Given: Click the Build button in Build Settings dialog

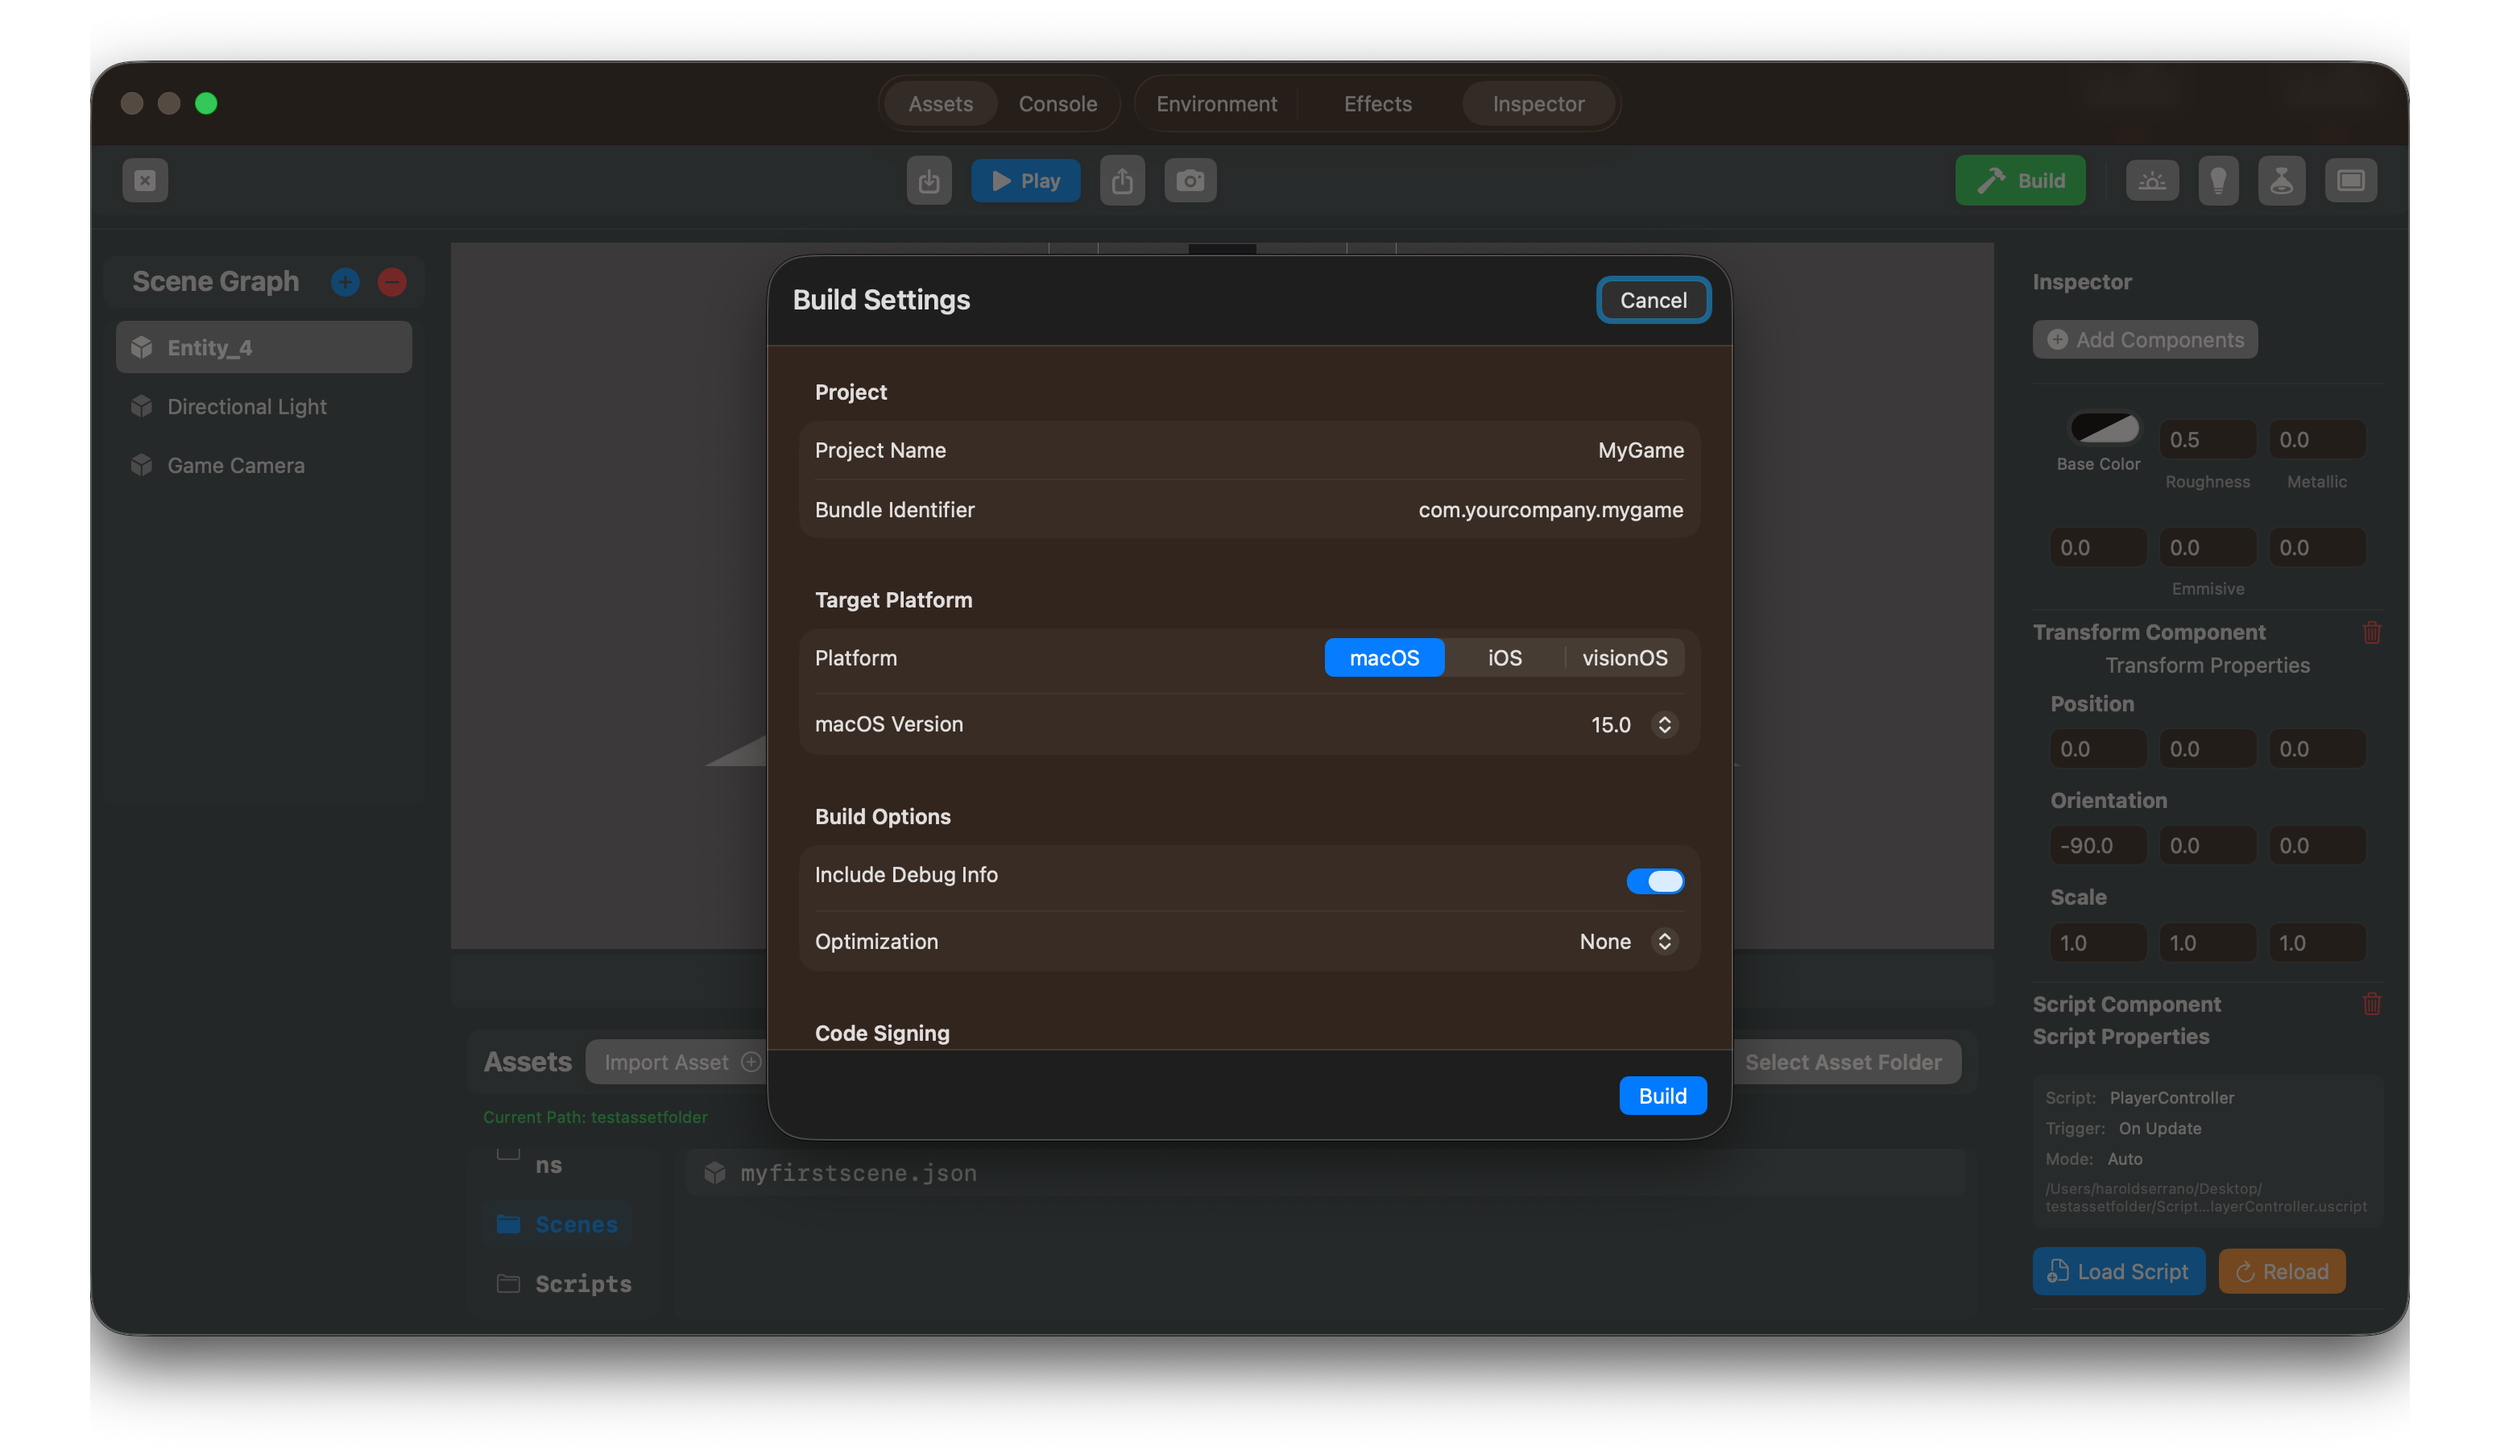Looking at the screenshot, I should click(1662, 1095).
